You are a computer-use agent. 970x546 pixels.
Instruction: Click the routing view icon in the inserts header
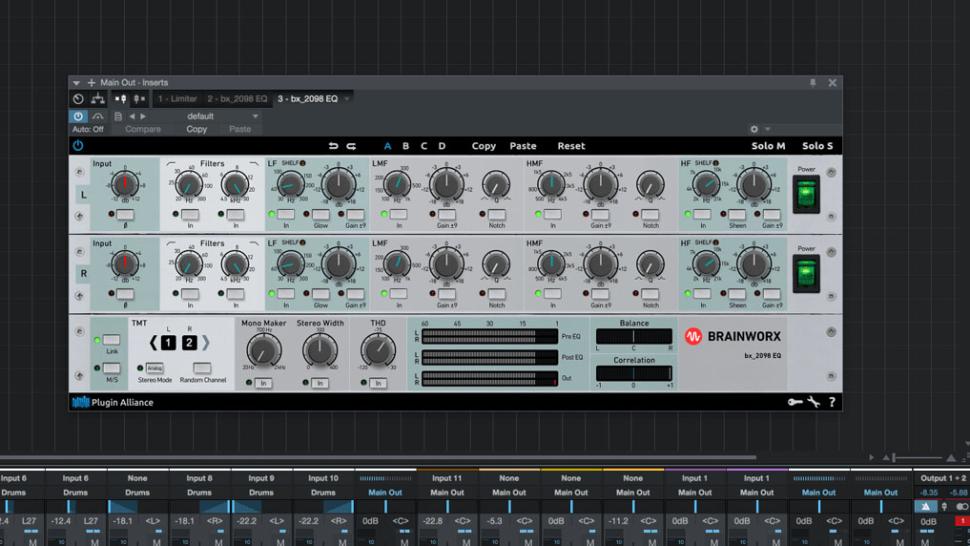click(98, 98)
